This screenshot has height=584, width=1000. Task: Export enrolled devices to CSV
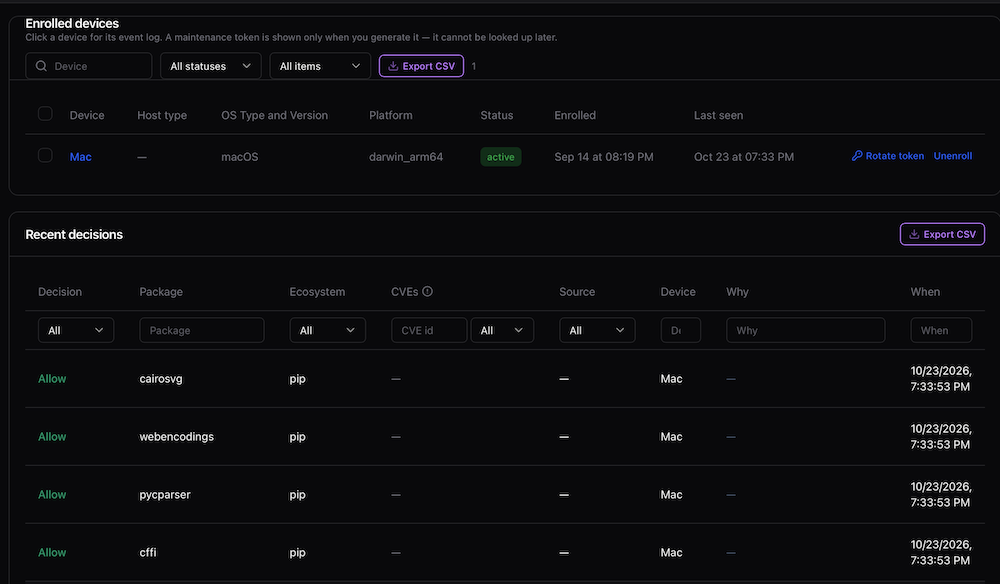422,66
